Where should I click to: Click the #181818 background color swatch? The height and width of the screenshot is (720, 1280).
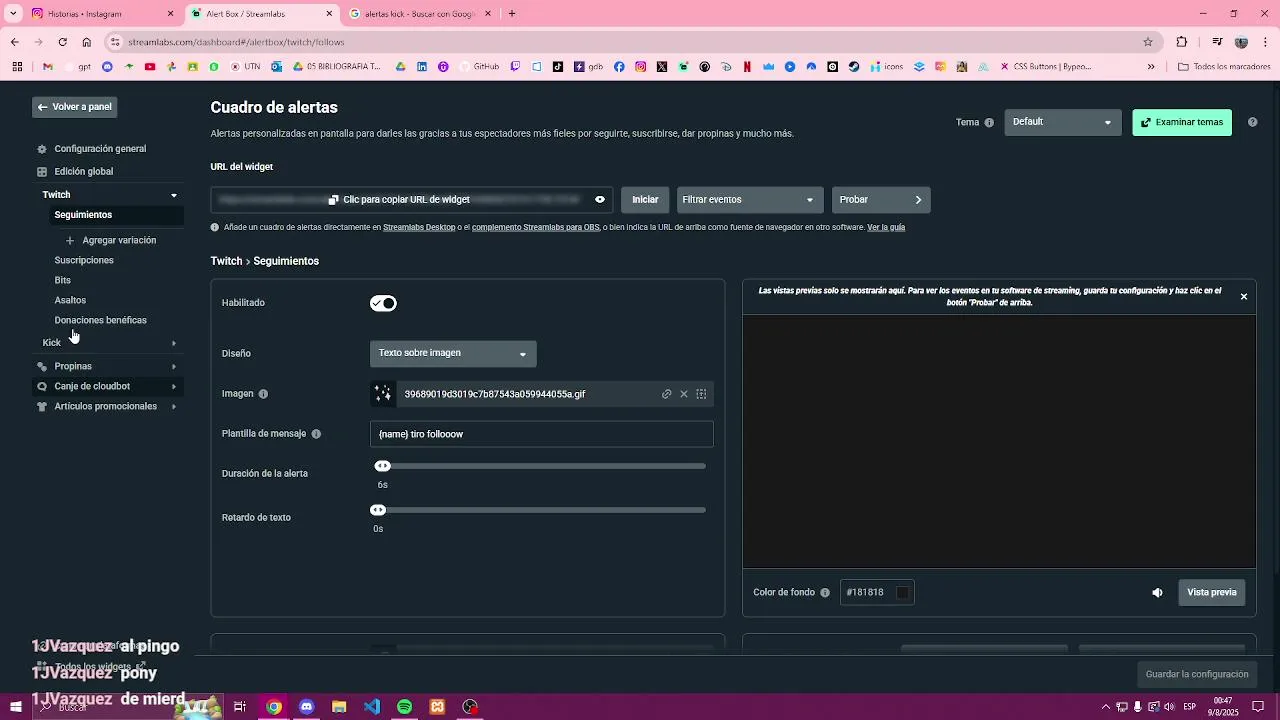902,593
